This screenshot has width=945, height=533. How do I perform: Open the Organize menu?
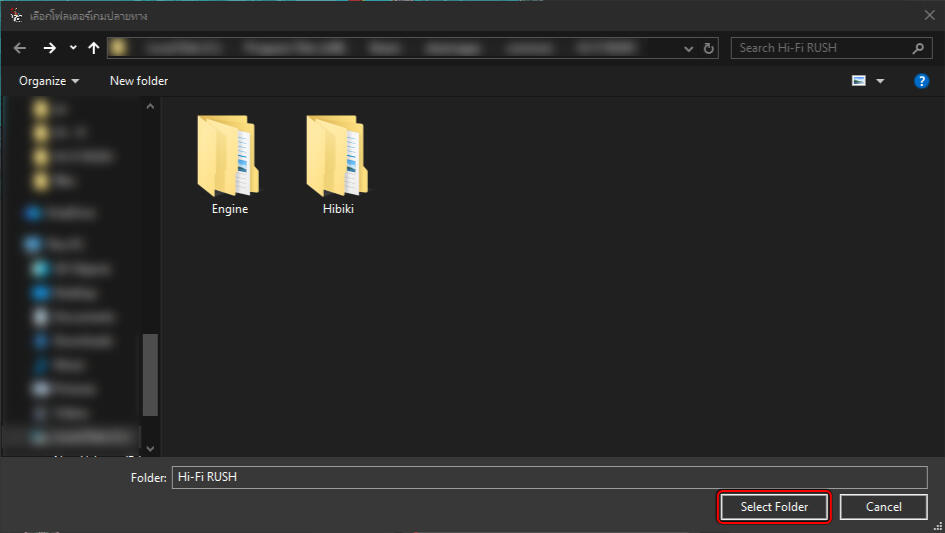click(48, 81)
